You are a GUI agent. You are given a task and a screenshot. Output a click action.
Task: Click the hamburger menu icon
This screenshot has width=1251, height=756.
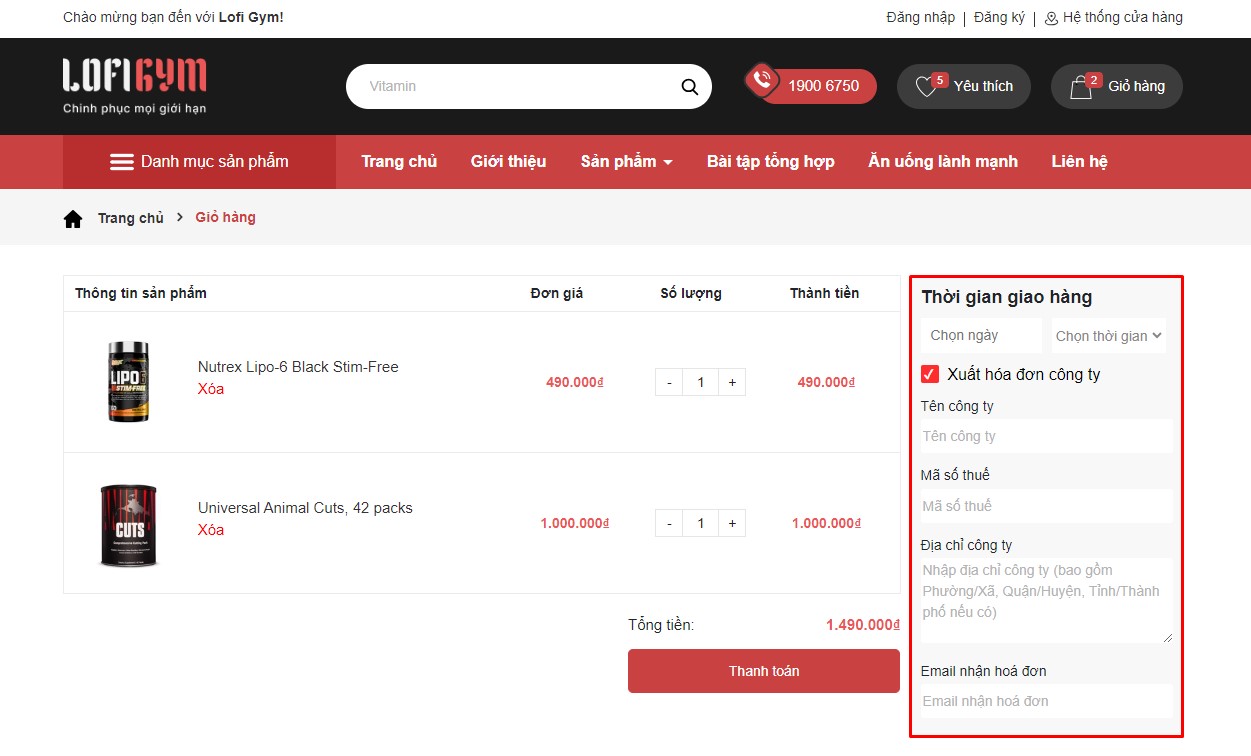[x=122, y=162]
